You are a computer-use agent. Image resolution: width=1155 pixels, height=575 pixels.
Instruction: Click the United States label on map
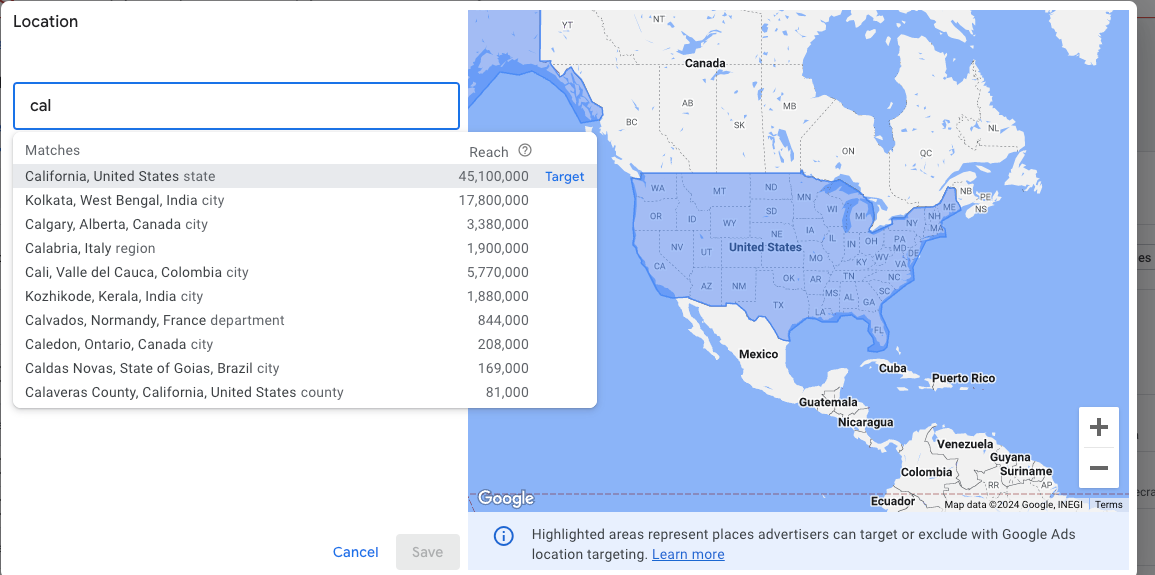pyautogui.click(x=765, y=247)
